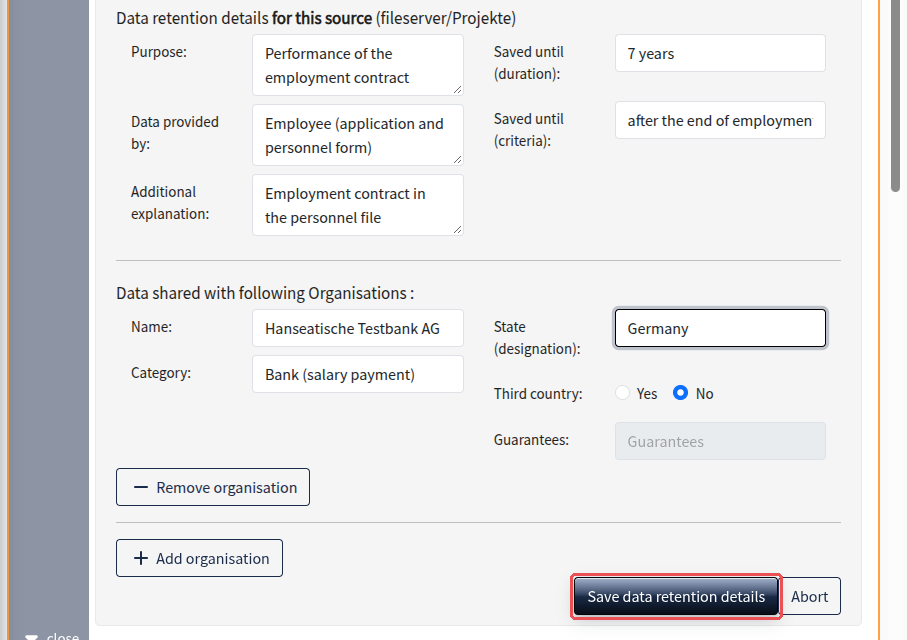The image size is (907, 640).
Task: Select Yes for Third country
Action: pyautogui.click(x=622, y=392)
